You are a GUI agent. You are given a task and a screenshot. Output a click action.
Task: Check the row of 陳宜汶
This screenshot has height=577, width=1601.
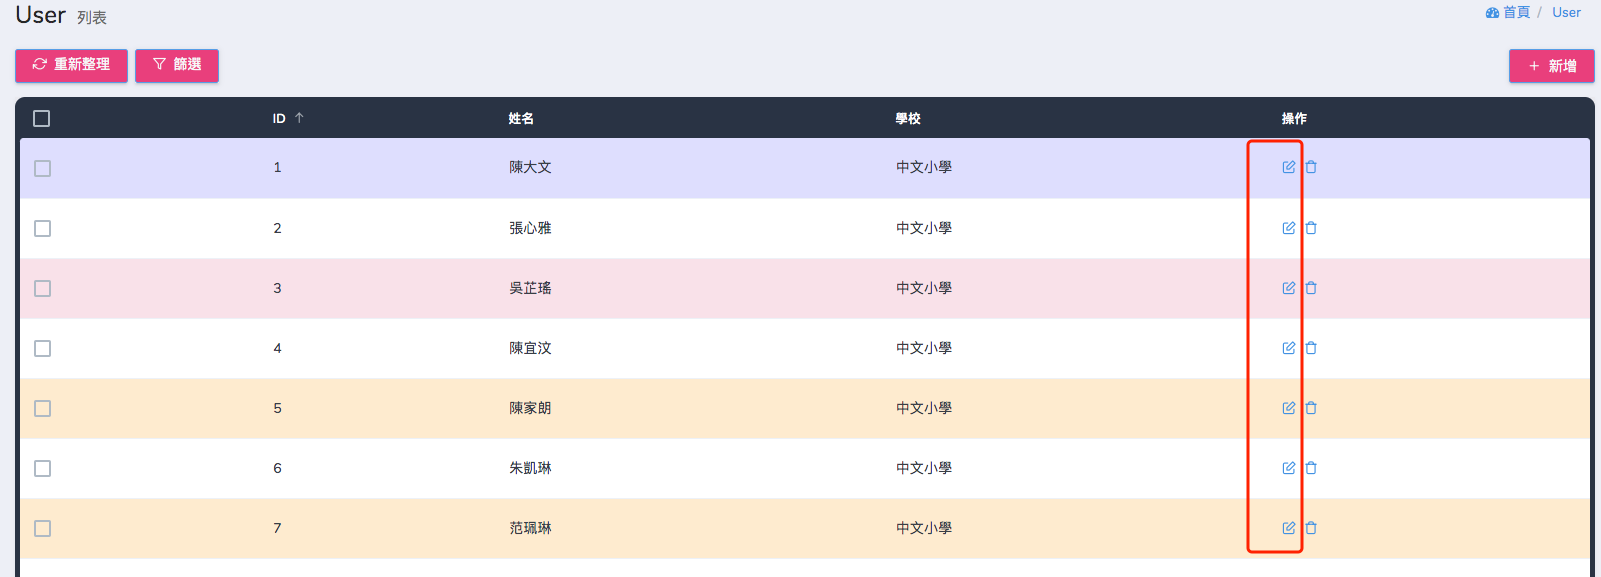tap(42, 348)
